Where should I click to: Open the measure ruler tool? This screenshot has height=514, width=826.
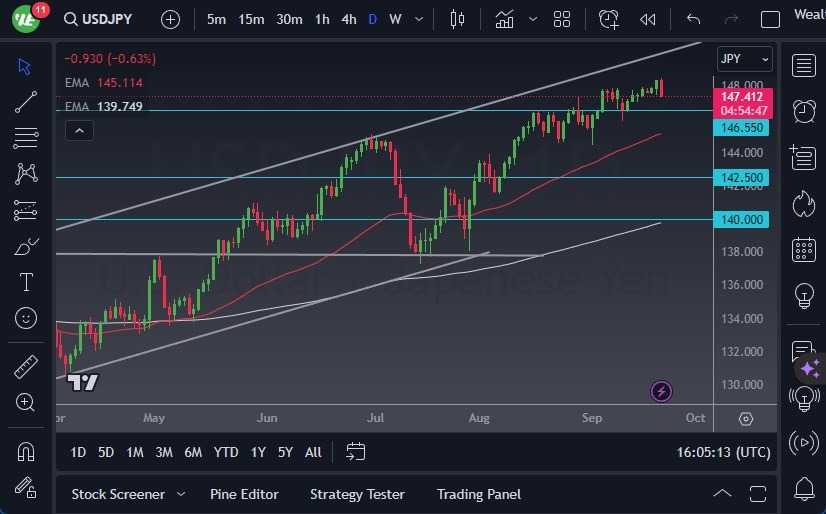pyautogui.click(x=26, y=366)
